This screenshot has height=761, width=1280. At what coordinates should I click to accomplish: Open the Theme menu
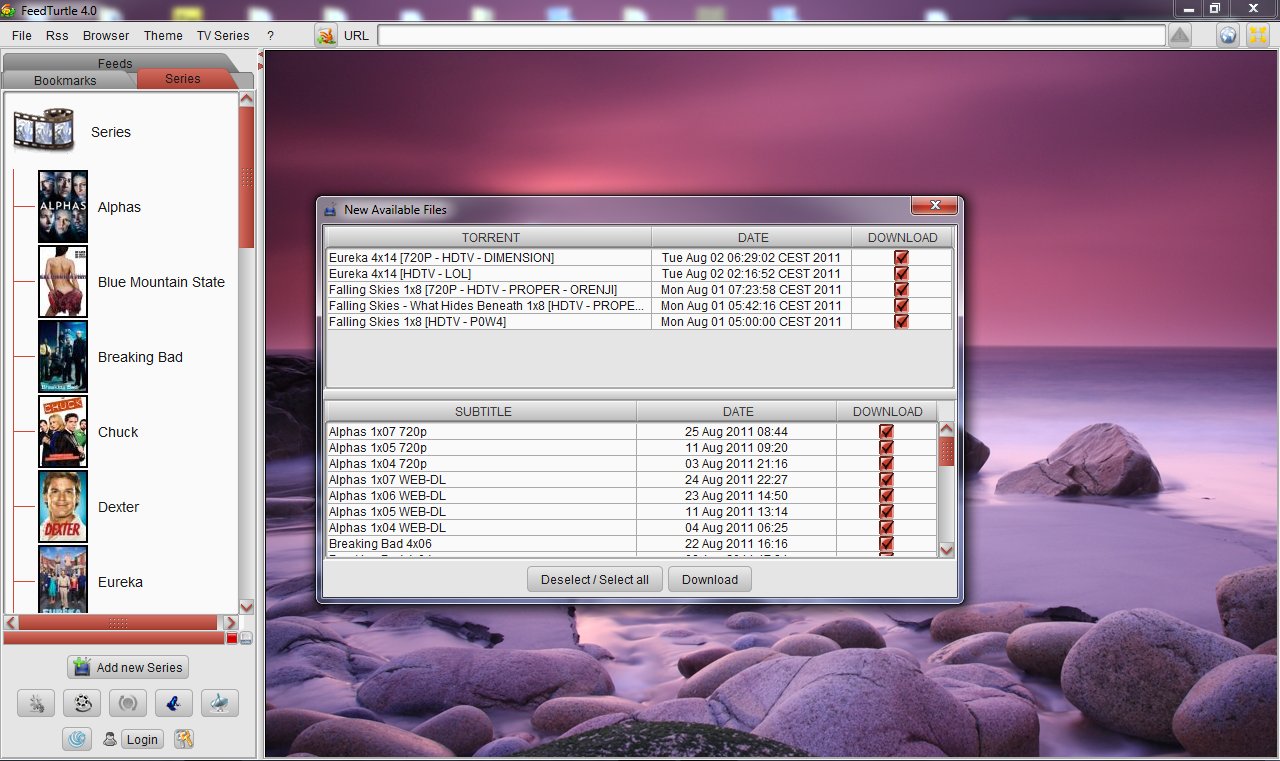tap(163, 35)
